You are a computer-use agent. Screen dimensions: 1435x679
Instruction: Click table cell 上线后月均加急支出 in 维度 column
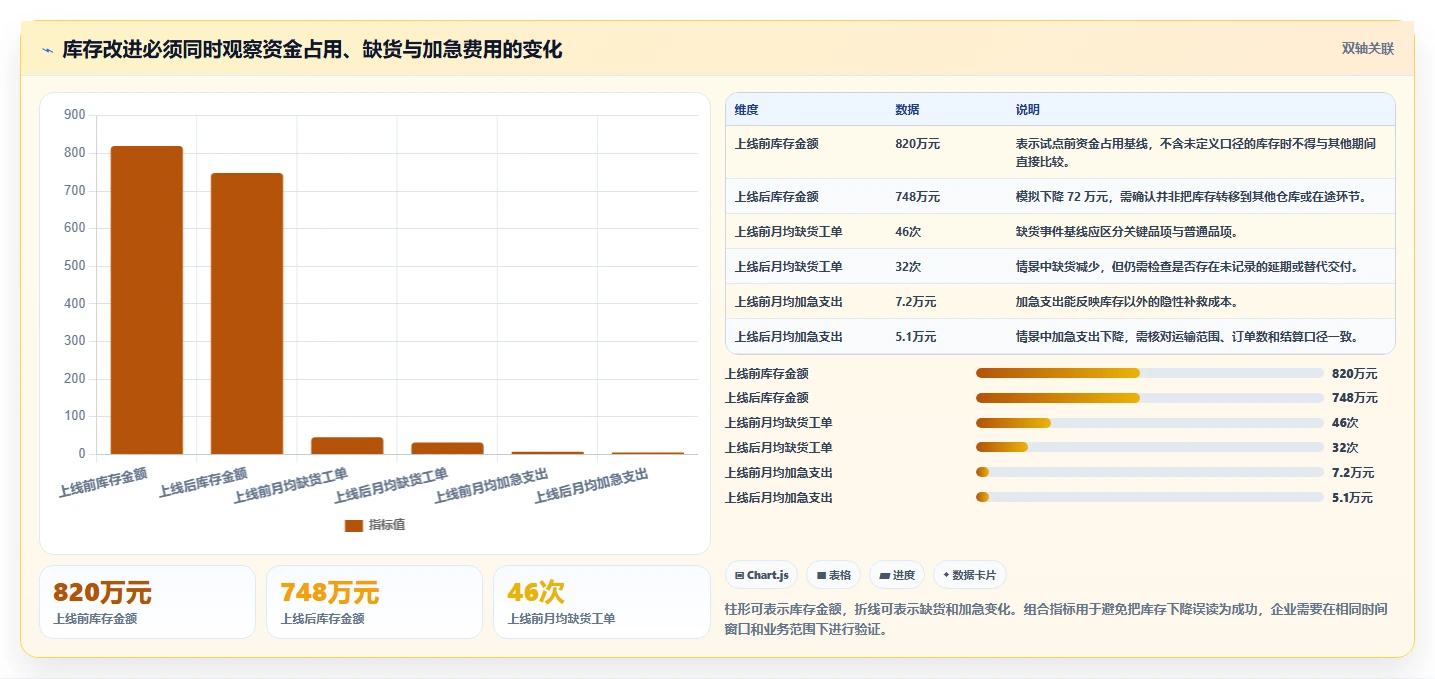click(788, 337)
